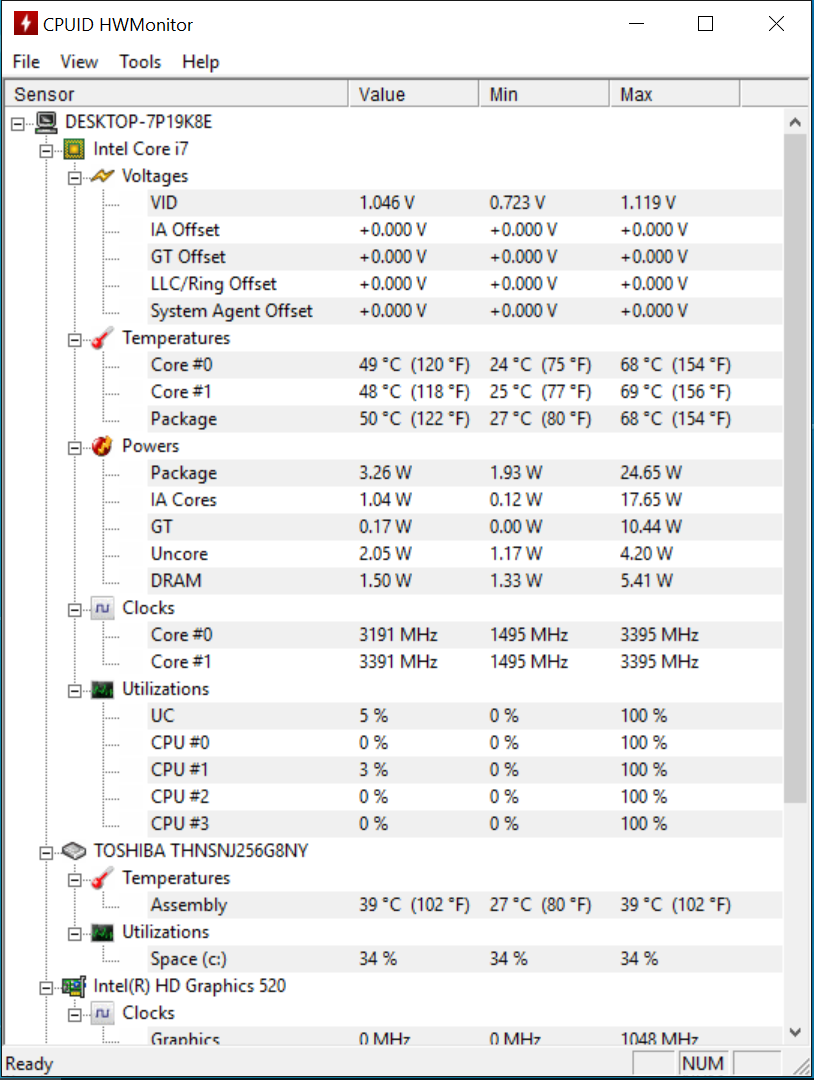Collapse the CPU Temperatures section
The height and width of the screenshot is (1080, 814).
coord(74,340)
